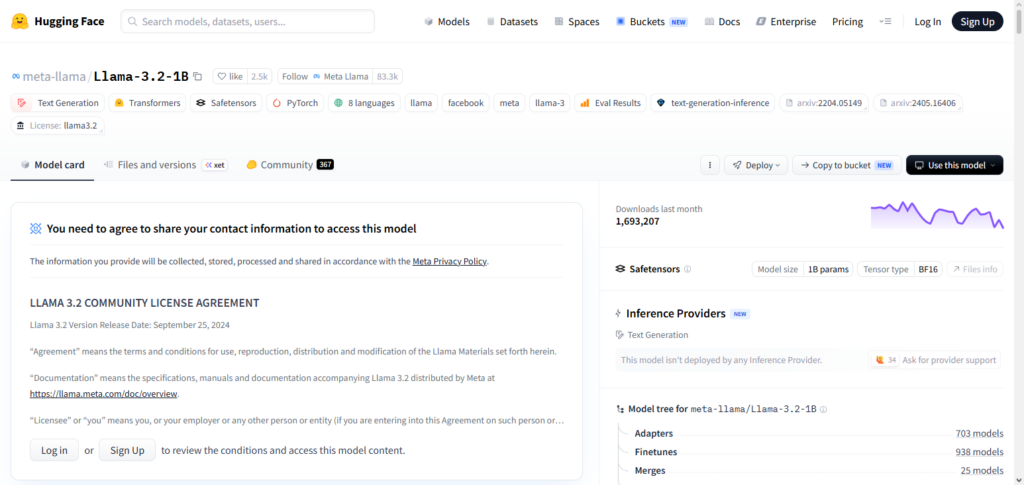Click Files info link
Image resolution: width=1024 pixels, height=485 pixels.
(x=975, y=269)
